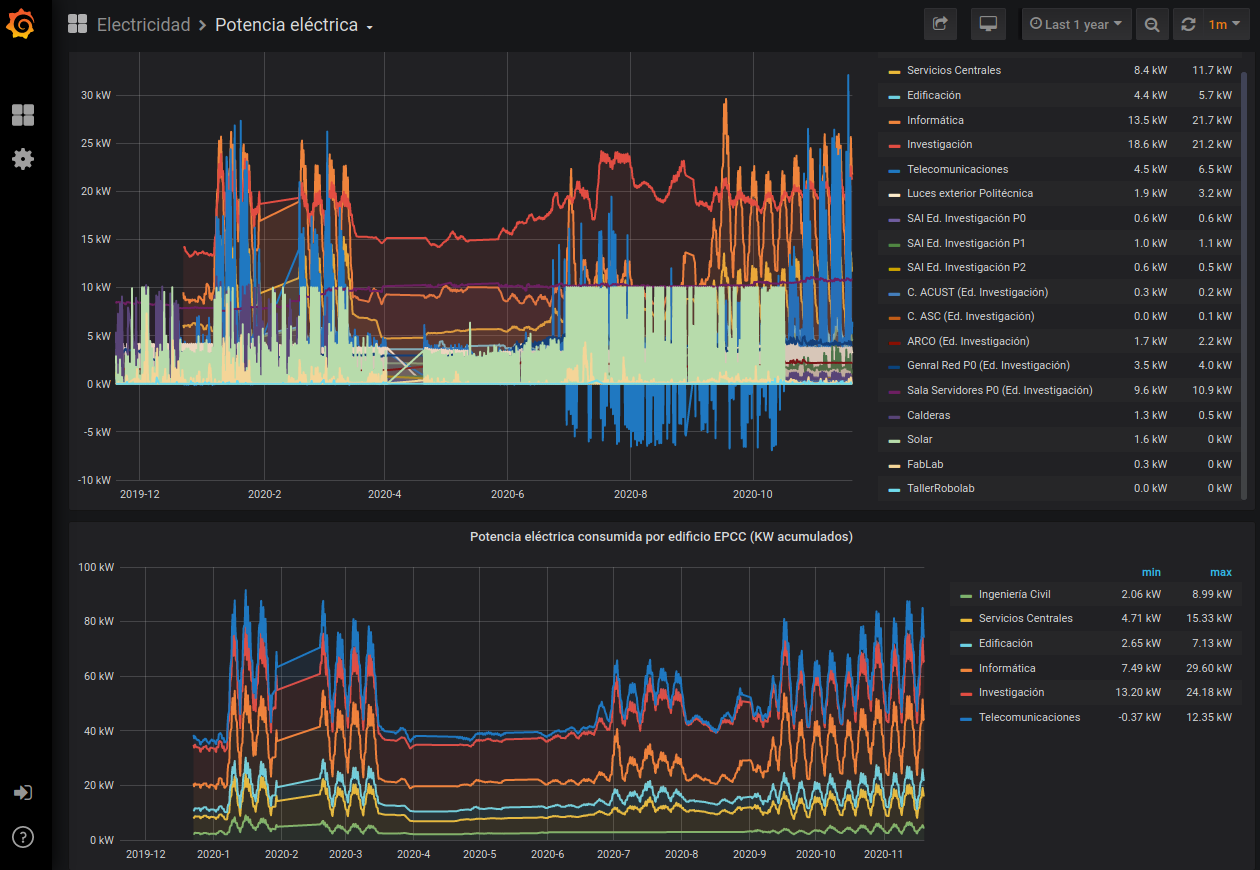Click the panel title Potencia eléctrica consumida
1260x870 pixels.
click(x=661, y=537)
